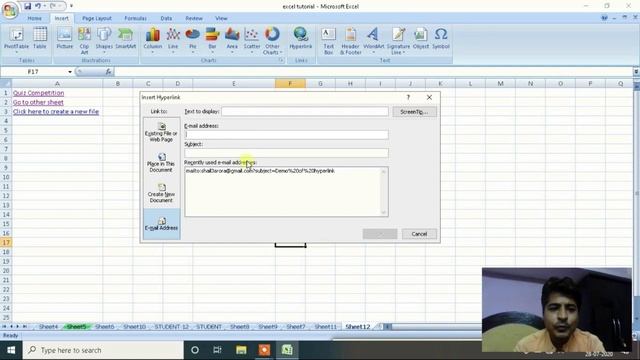
Task: Switch to the Review tab
Action: [194, 18]
